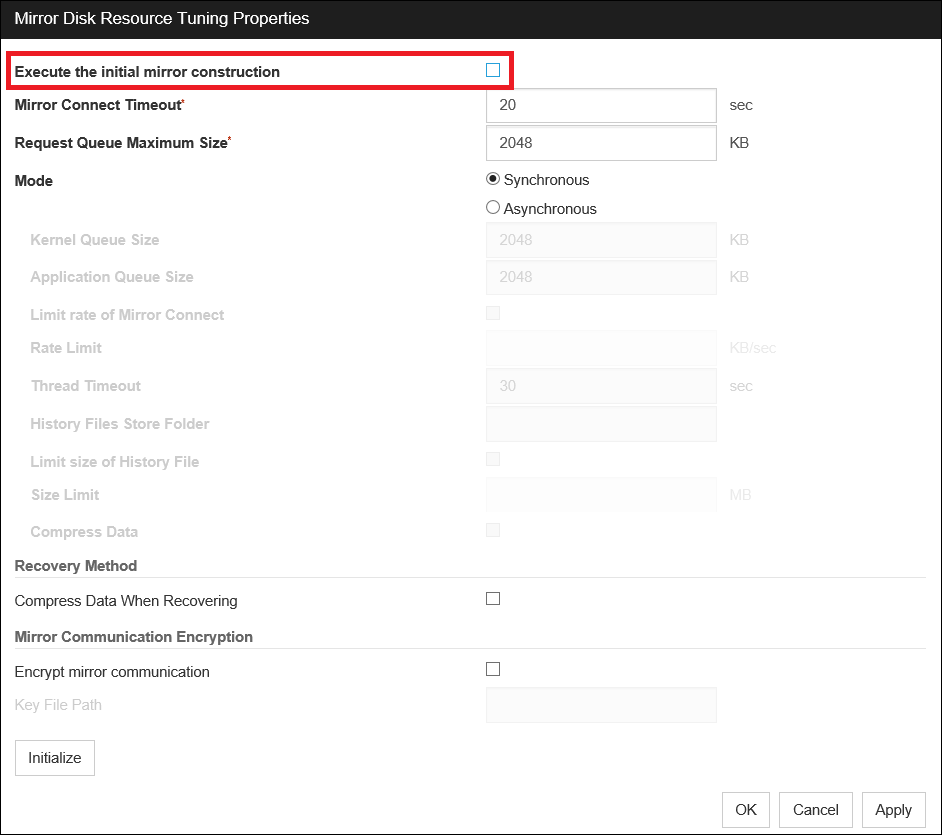Click the Kernel Queue Size input
Image resolution: width=942 pixels, height=835 pixels.
point(600,240)
